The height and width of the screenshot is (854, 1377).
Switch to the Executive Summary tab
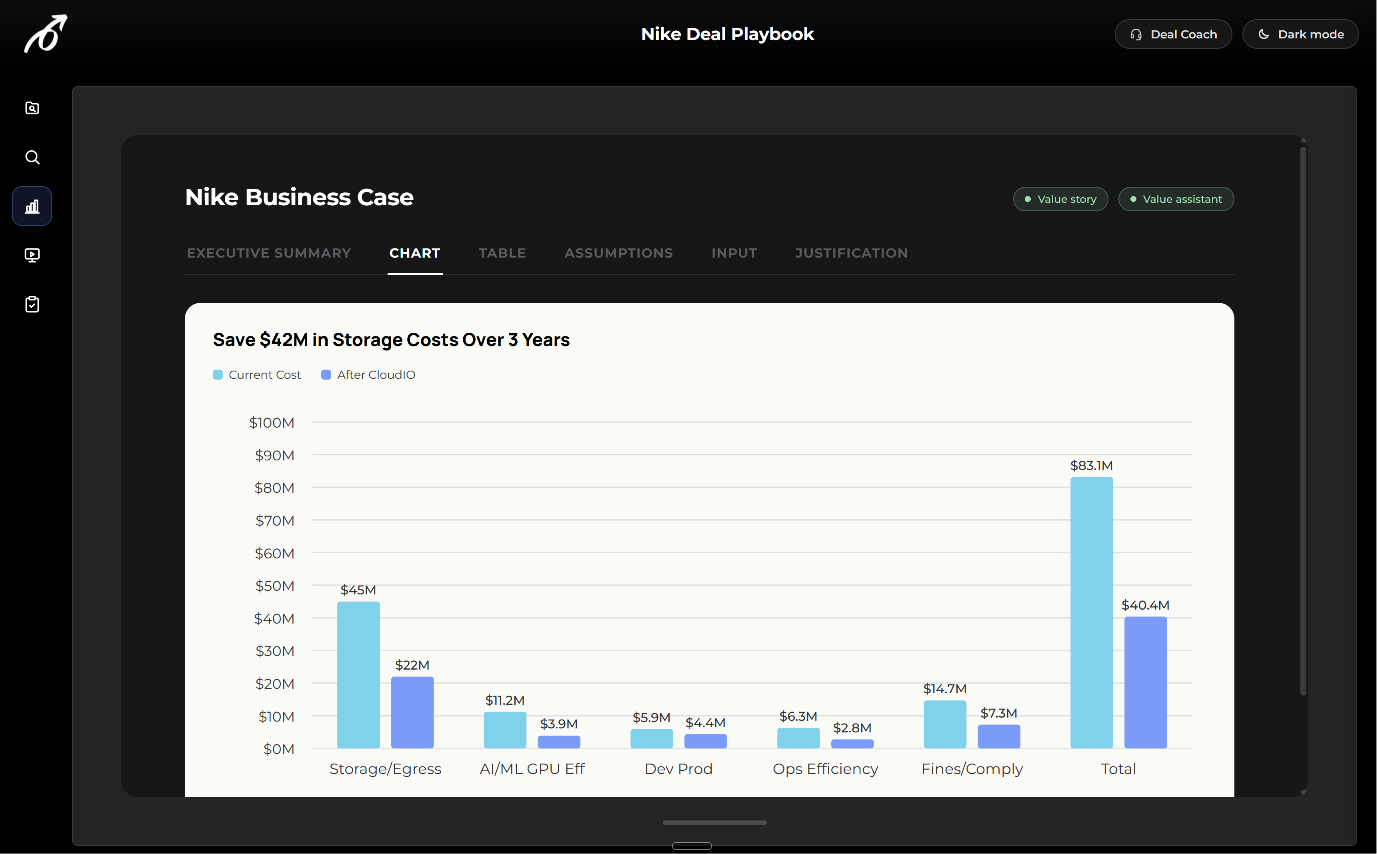[269, 253]
